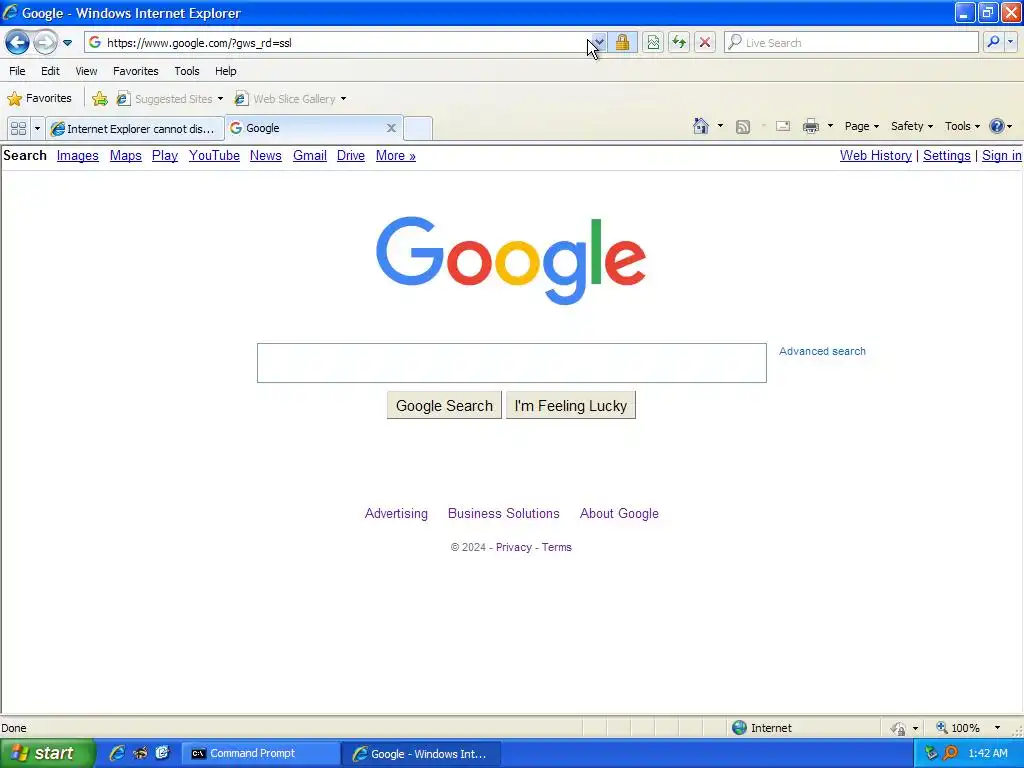The image size is (1024, 768).
Task: Open the recent pages dropdown arrow
Action: click(x=67, y=43)
